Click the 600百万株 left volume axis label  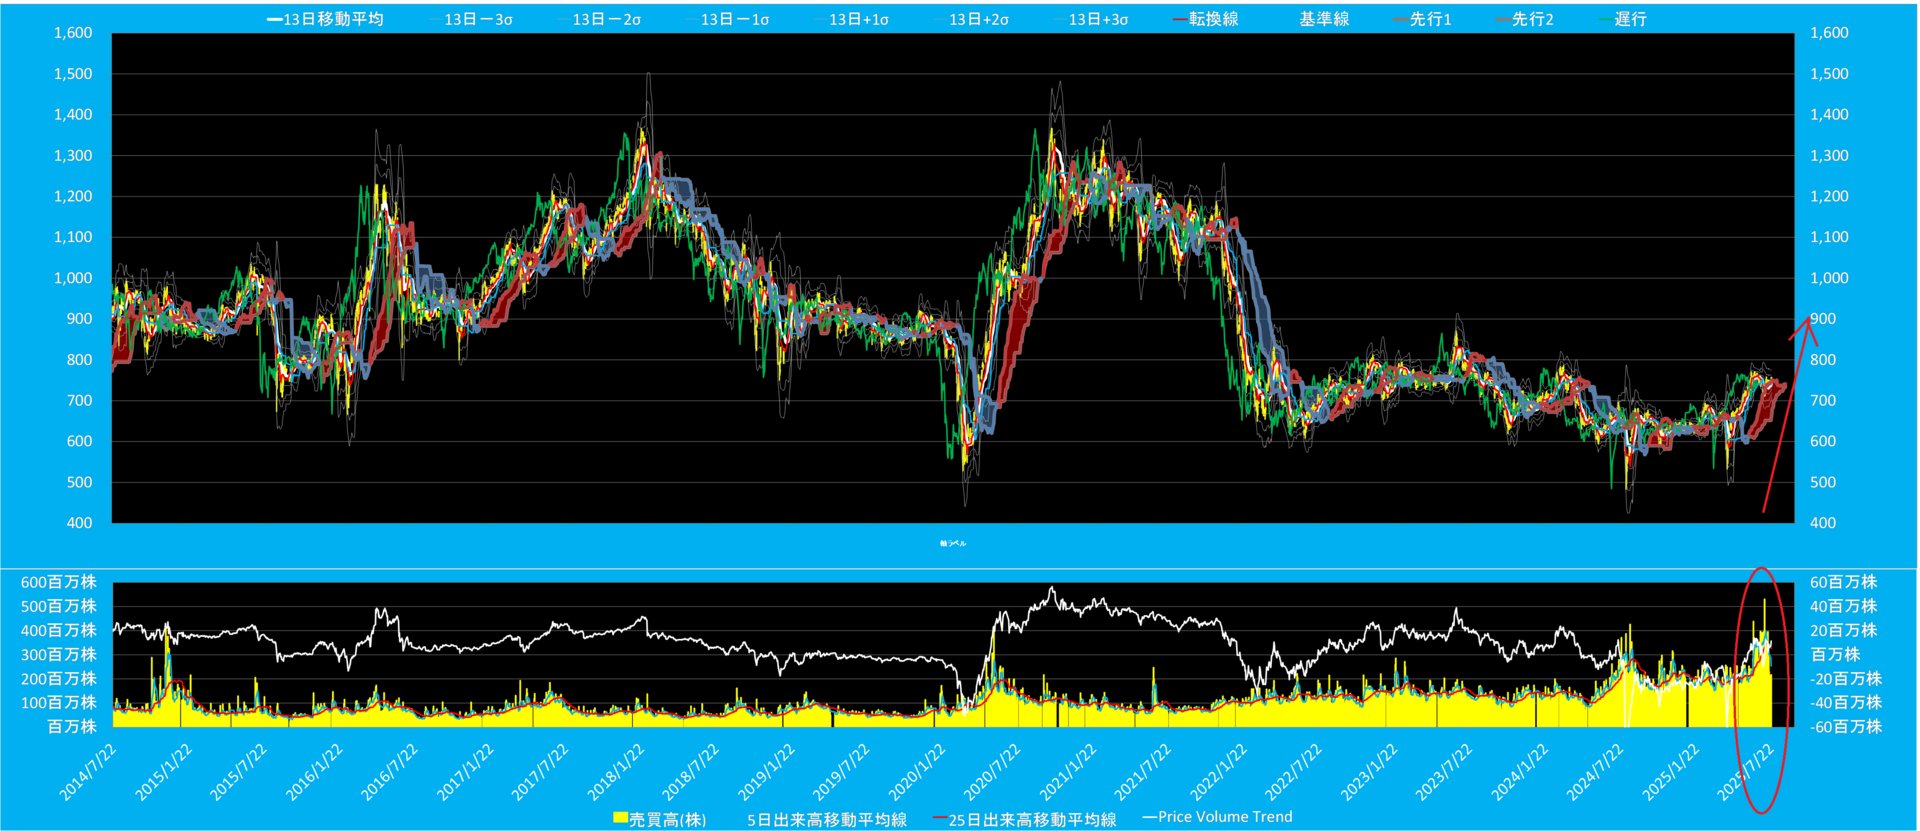point(59,582)
